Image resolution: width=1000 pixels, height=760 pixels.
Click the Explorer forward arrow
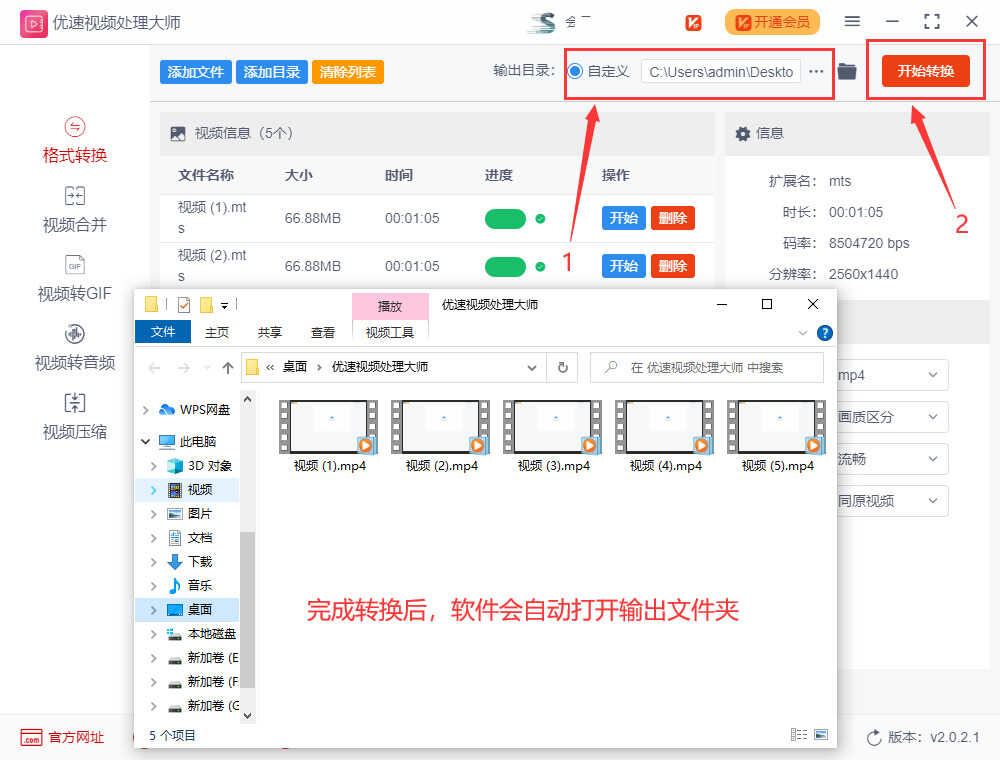pos(184,367)
